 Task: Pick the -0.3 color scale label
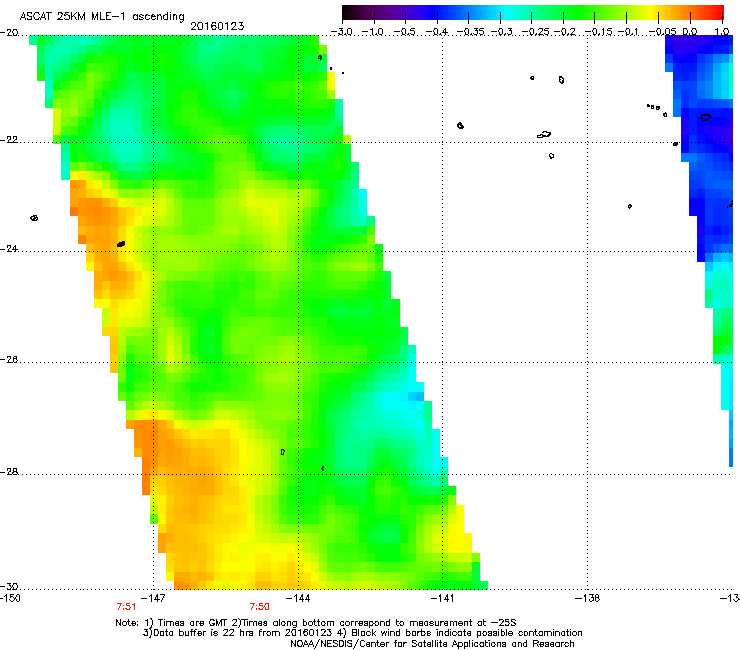[502, 32]
